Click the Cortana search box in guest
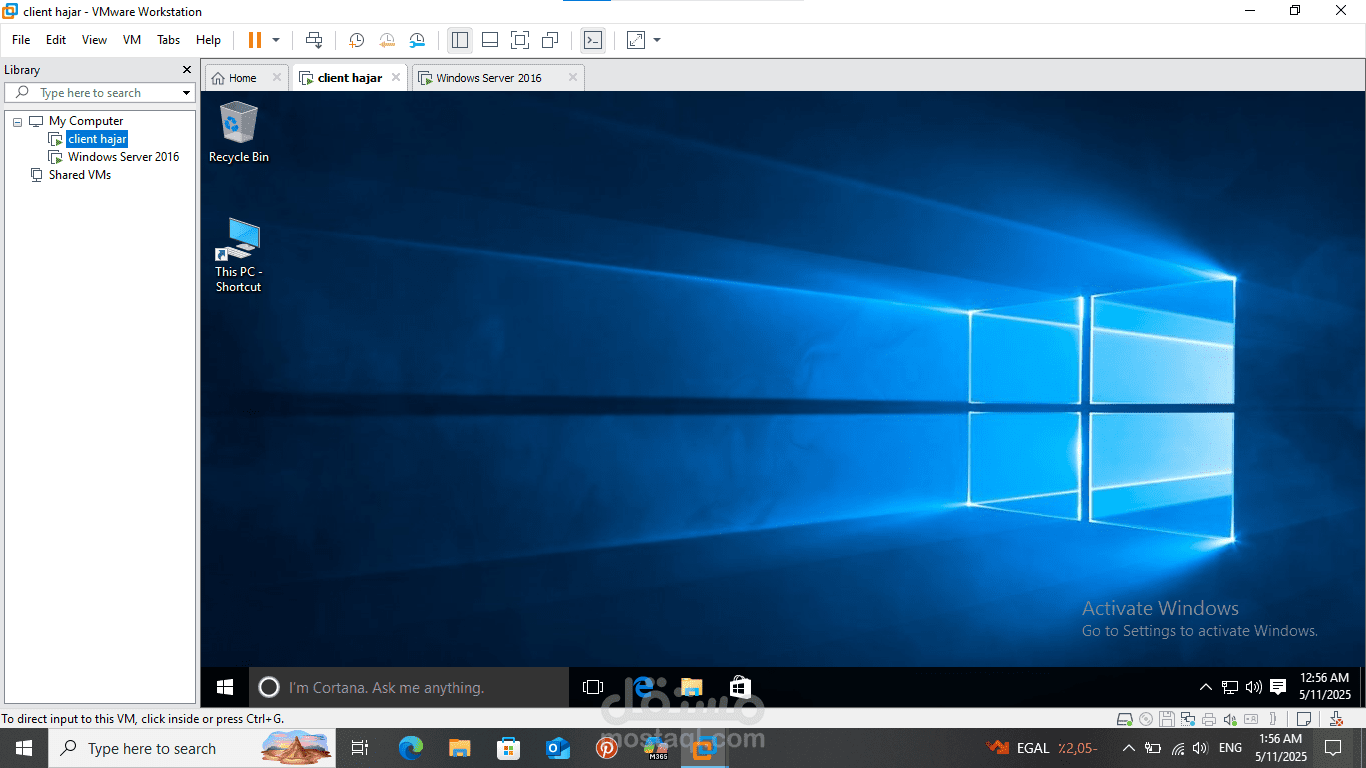Screen dimensions: 1366x768 (x=408, y=687)
